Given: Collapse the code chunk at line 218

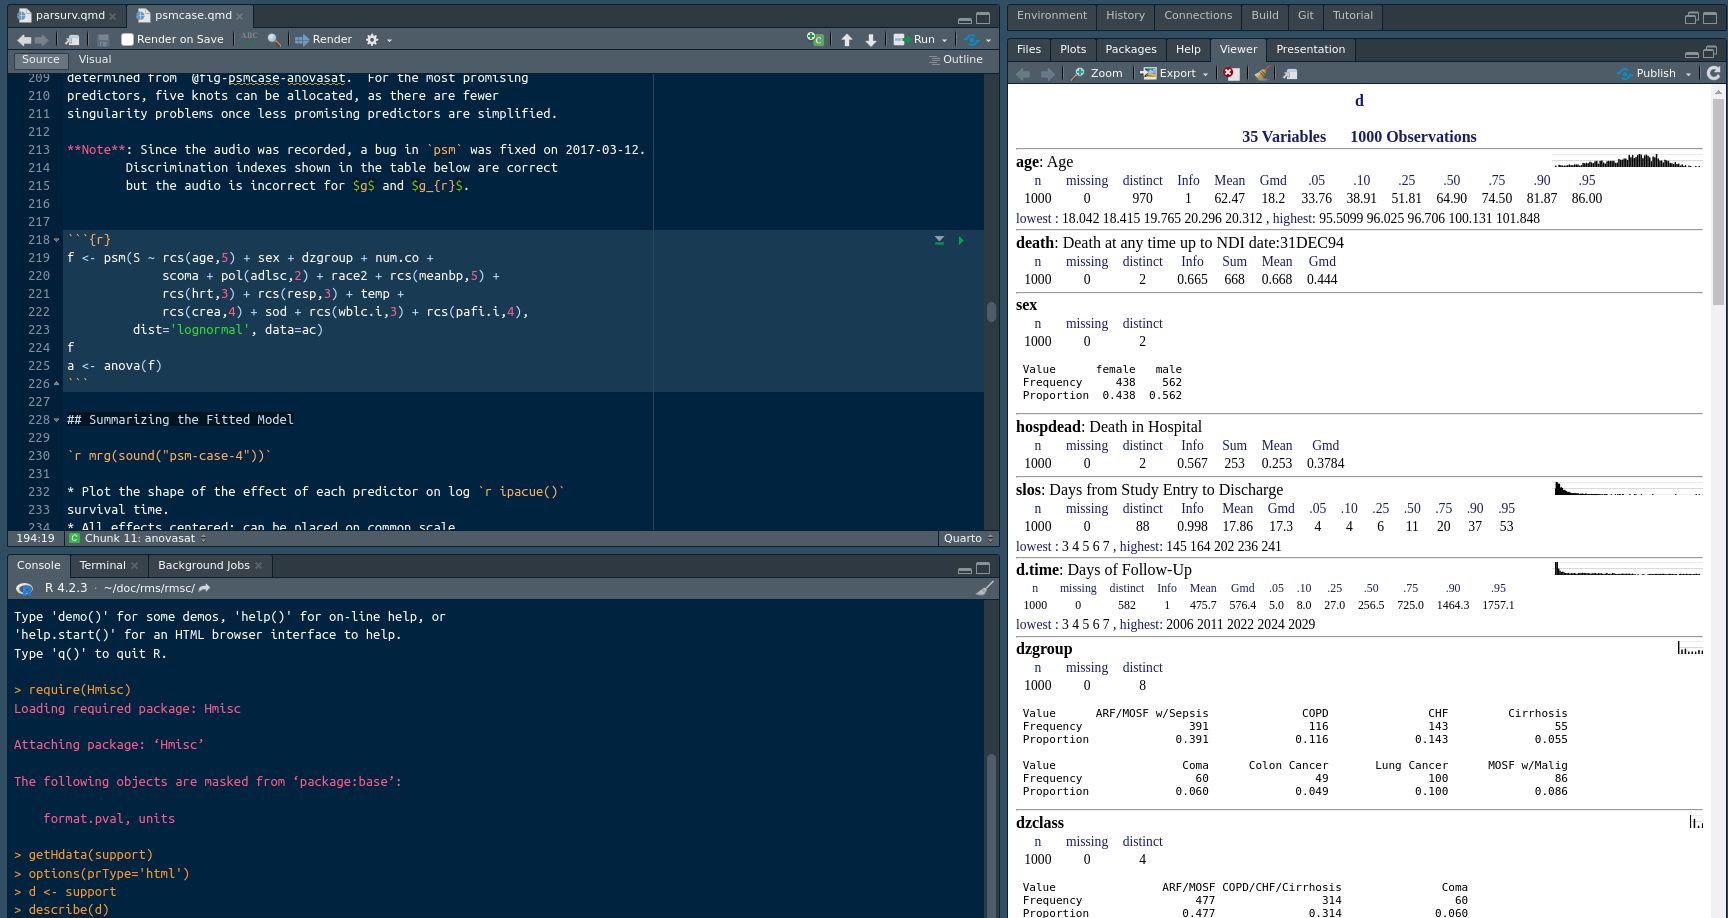Looking at the screenshot, I should coord(56,241).
